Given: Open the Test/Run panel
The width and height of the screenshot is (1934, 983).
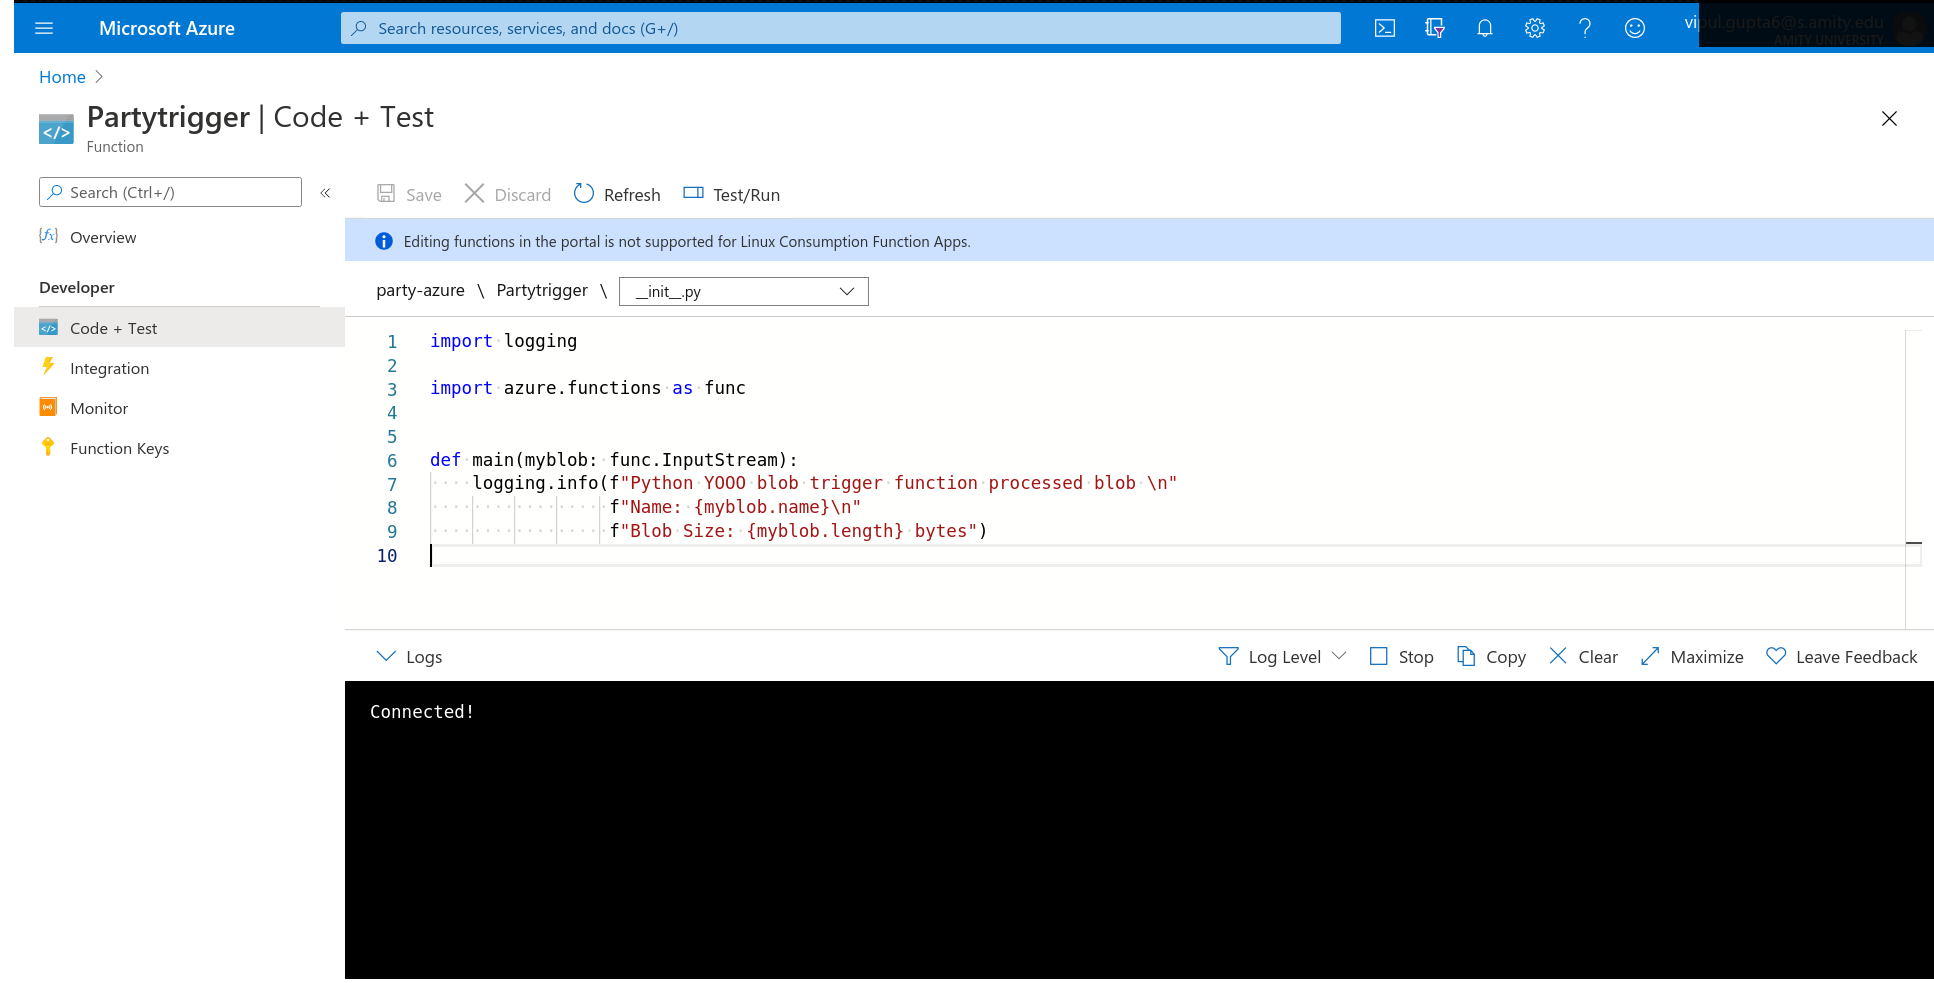Looking at the screenshot, I should point(731,194).
